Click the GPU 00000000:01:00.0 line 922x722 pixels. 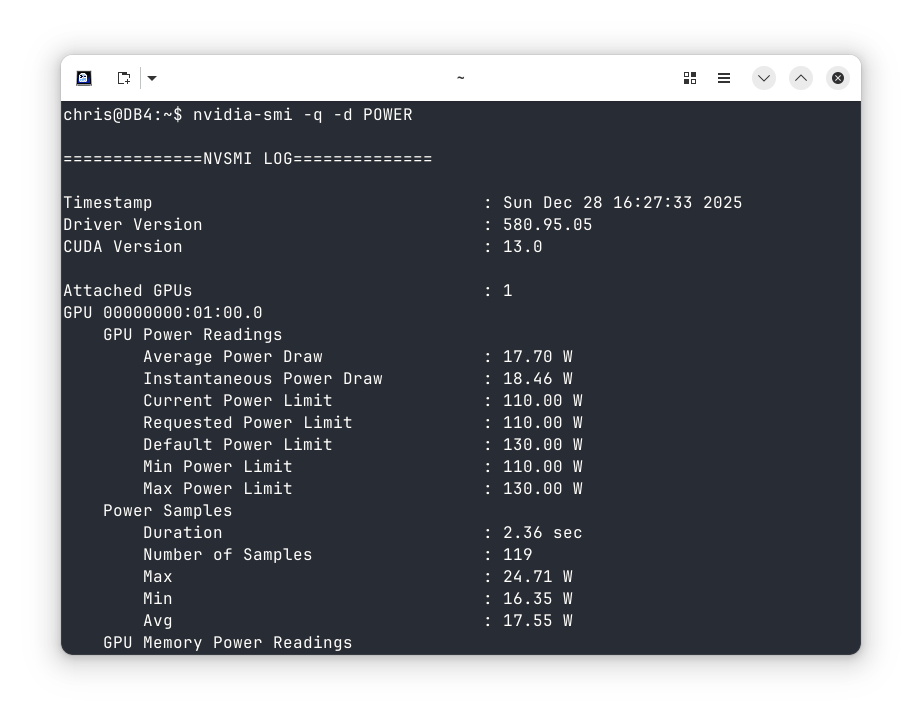[163, 313]
